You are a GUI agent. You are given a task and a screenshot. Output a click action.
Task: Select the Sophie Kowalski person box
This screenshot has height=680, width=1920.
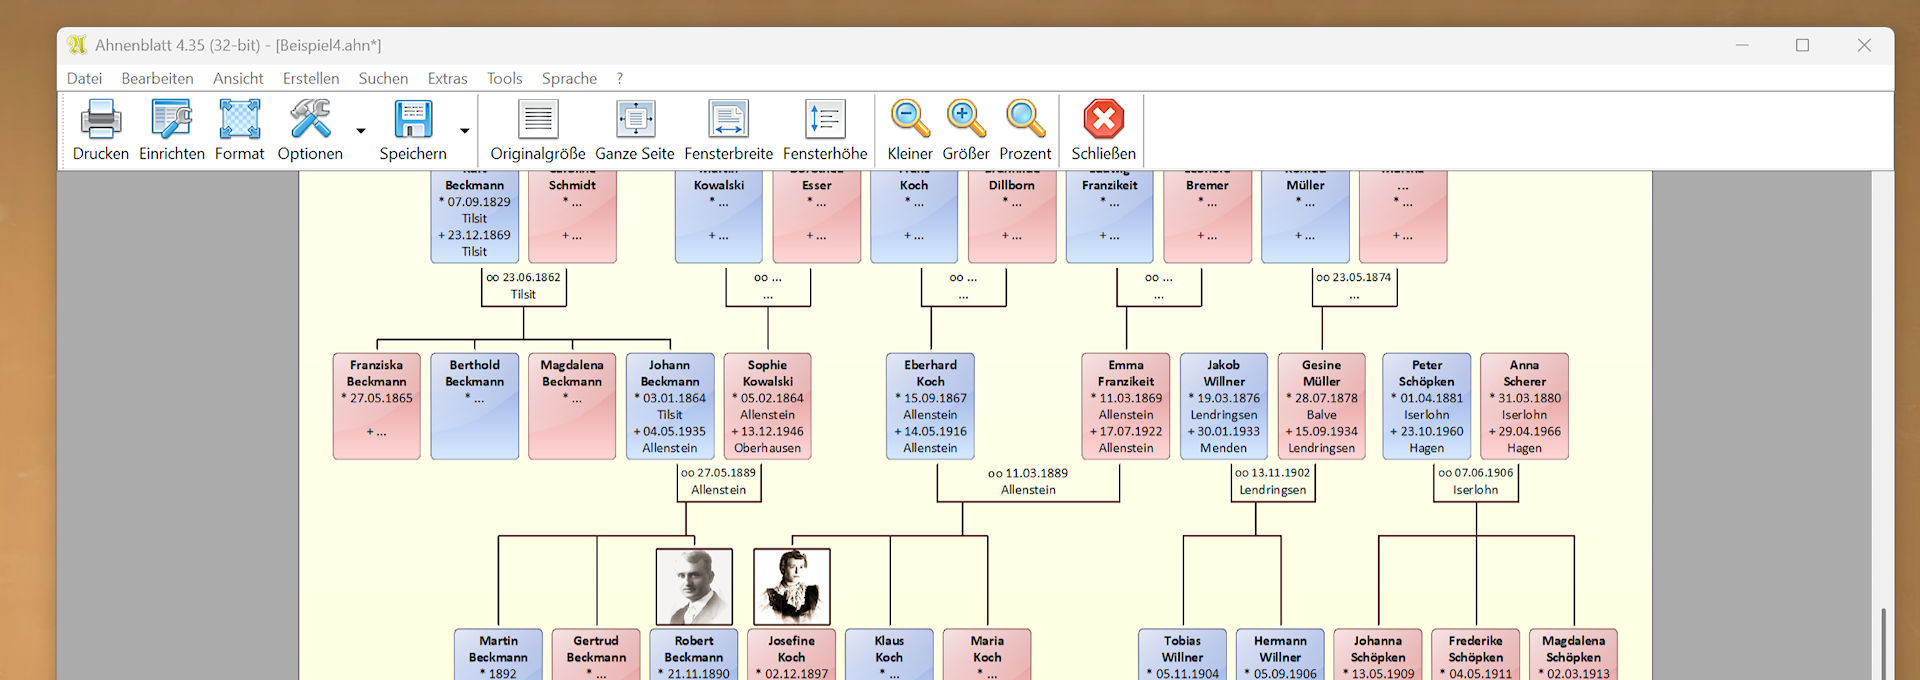(767, 406)
